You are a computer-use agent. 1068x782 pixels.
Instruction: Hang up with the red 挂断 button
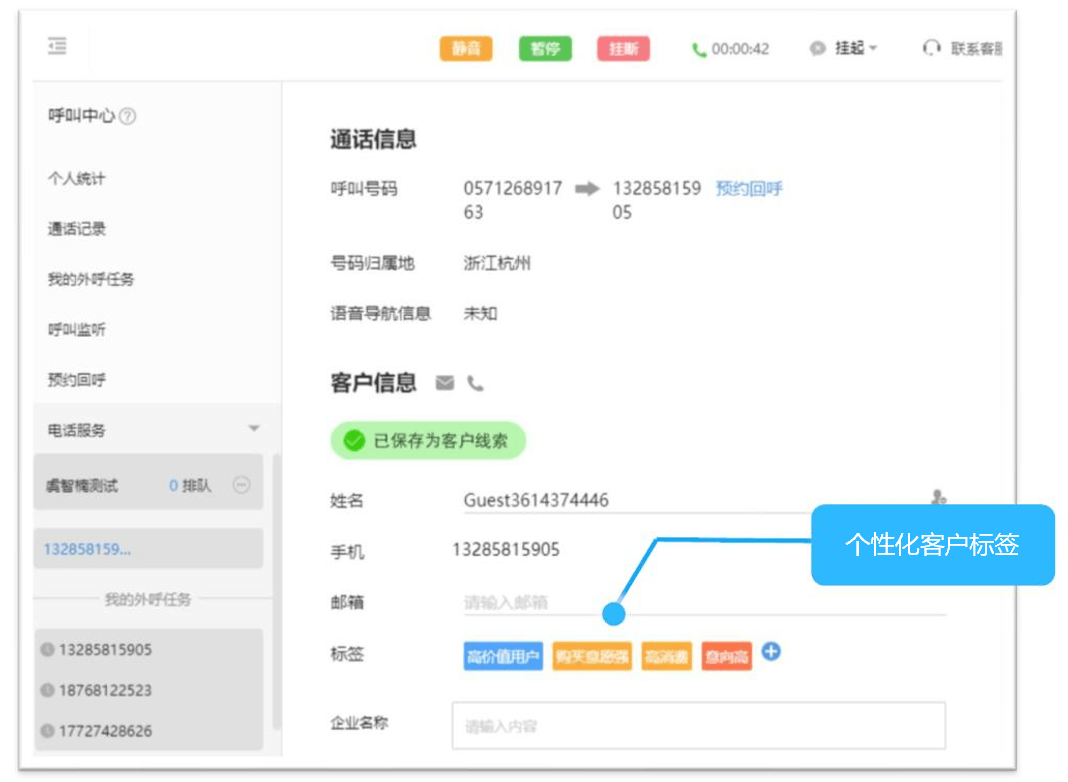coord(623,48)
